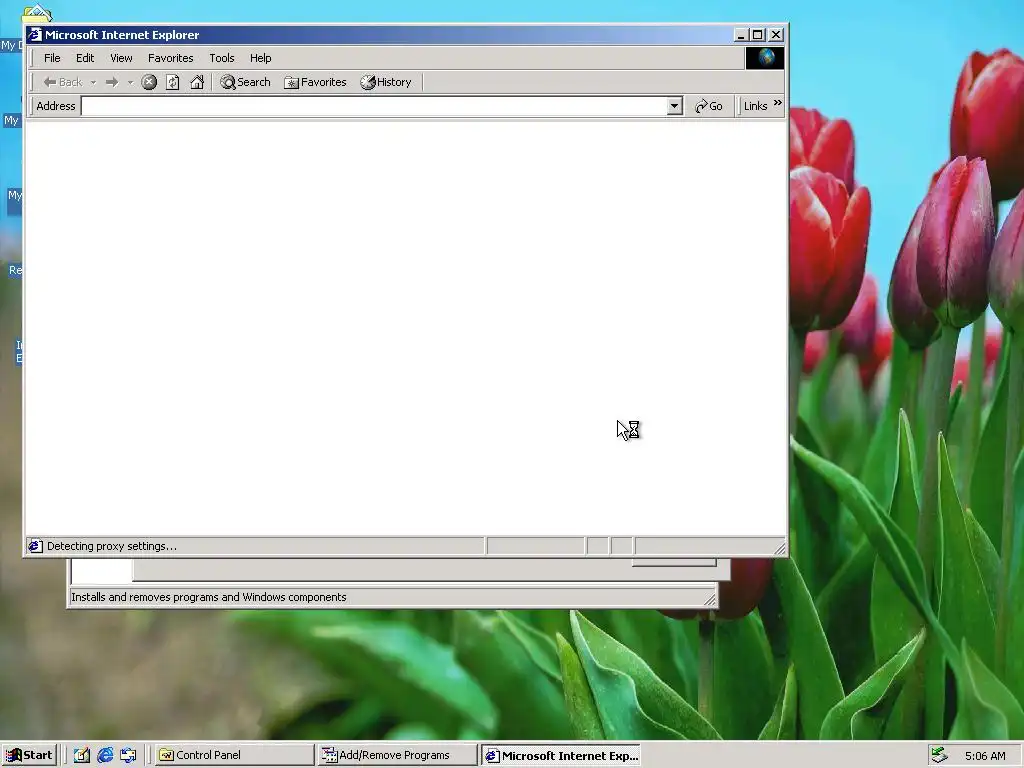Maximize the Internet Explorer window

pyautogui.click(x=758, y=35)
